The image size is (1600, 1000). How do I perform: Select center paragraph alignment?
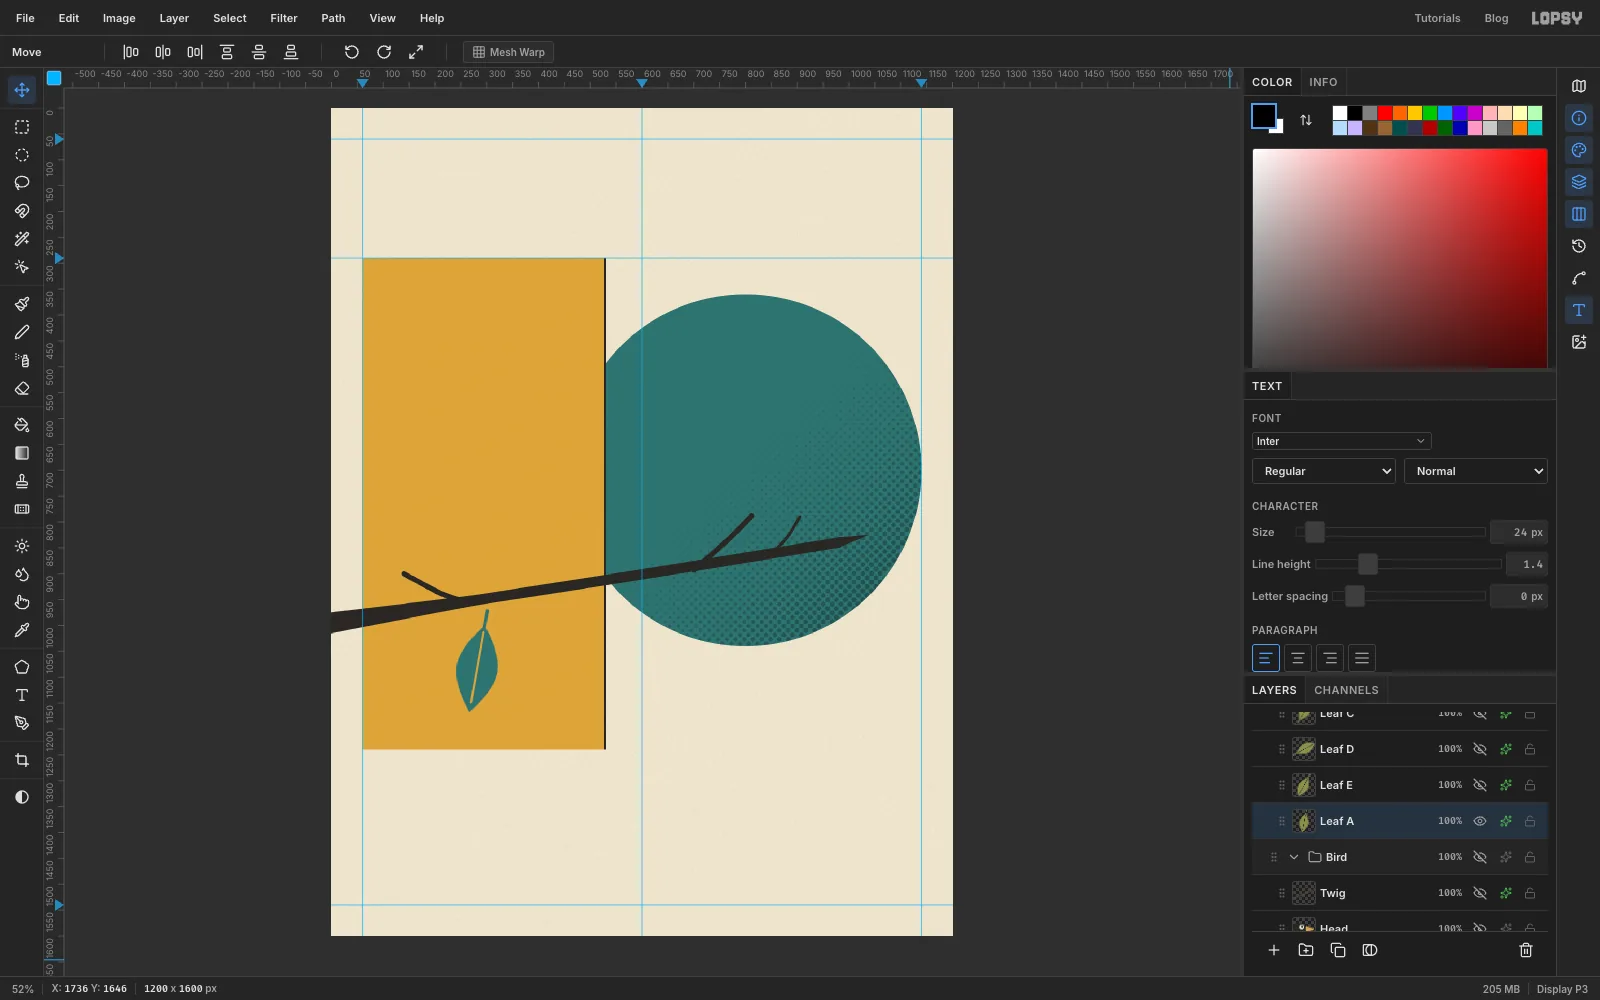1298,658
